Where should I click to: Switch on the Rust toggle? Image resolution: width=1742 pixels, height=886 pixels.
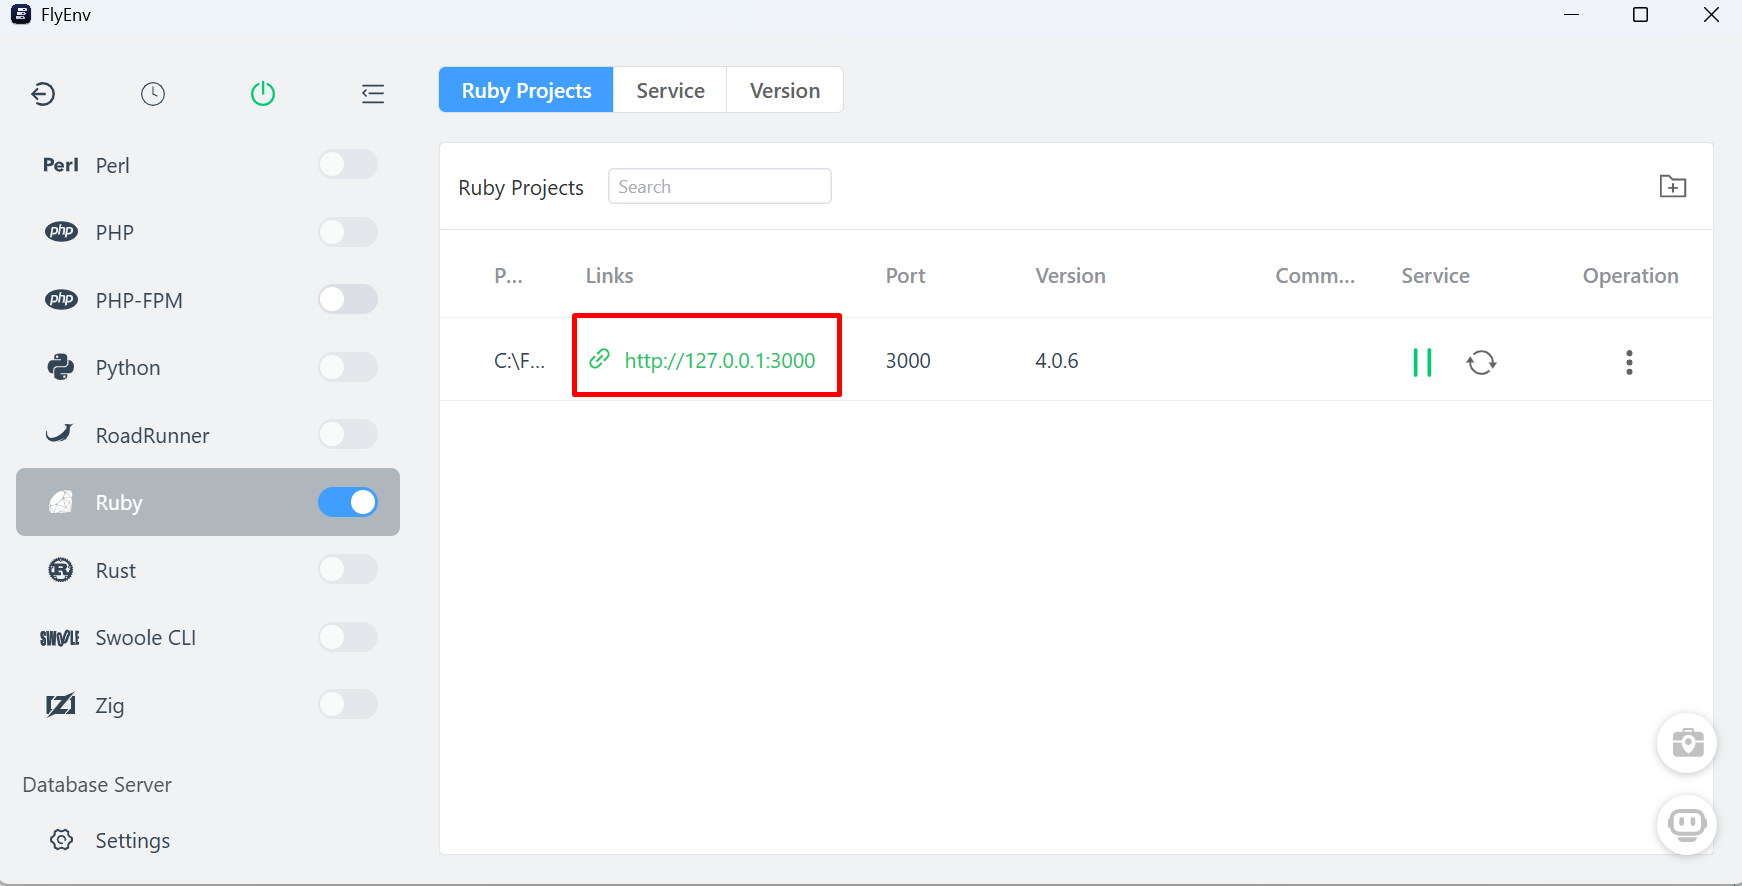348,569
